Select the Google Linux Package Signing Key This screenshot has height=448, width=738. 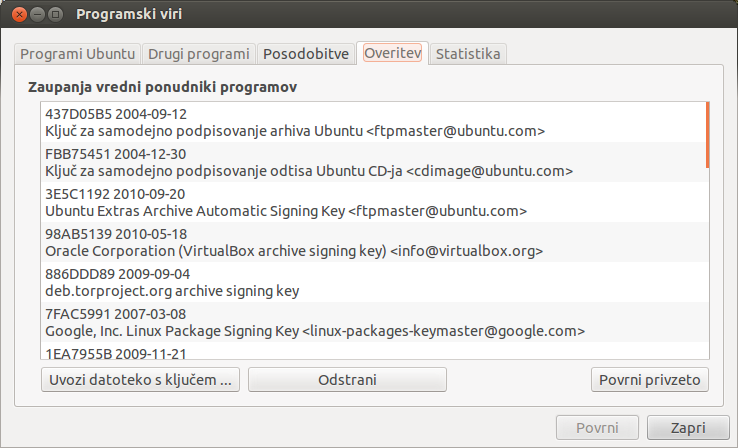pyautogui.click(x=374, y=322)
